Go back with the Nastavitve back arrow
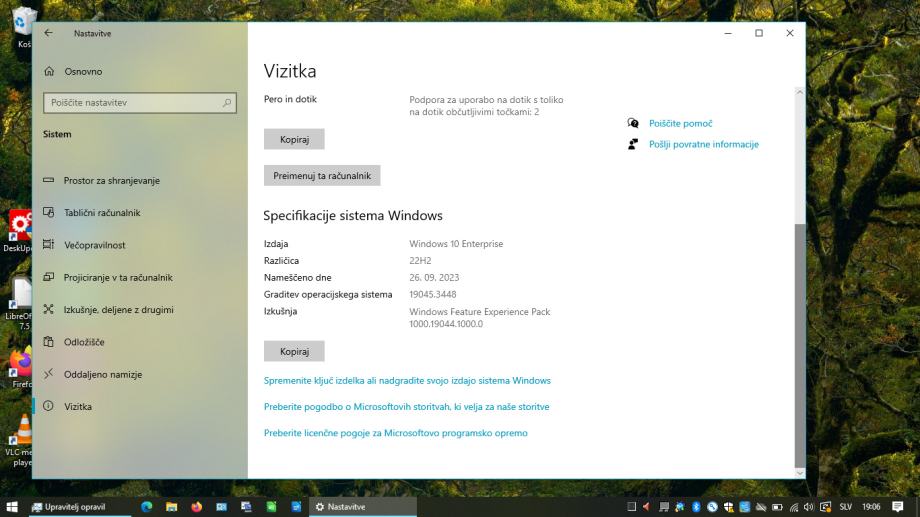This screenshot has width=920, height=517. (48, 33)
